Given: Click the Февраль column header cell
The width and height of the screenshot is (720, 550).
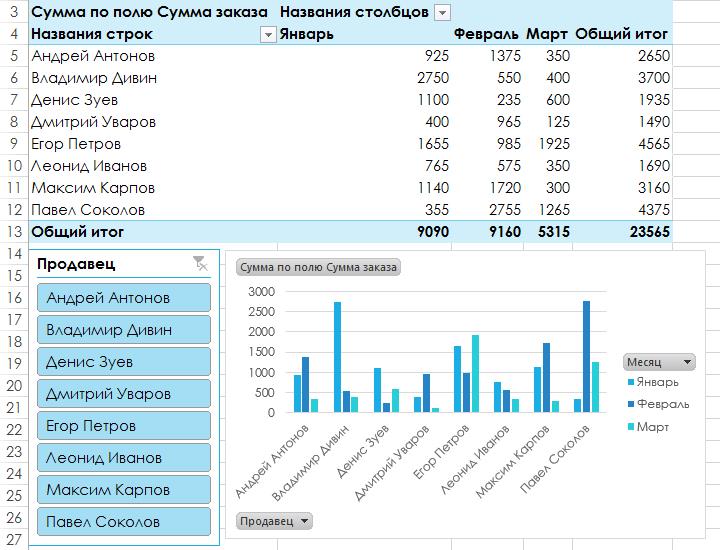Looking at the screenshot, I should point(487,34).
